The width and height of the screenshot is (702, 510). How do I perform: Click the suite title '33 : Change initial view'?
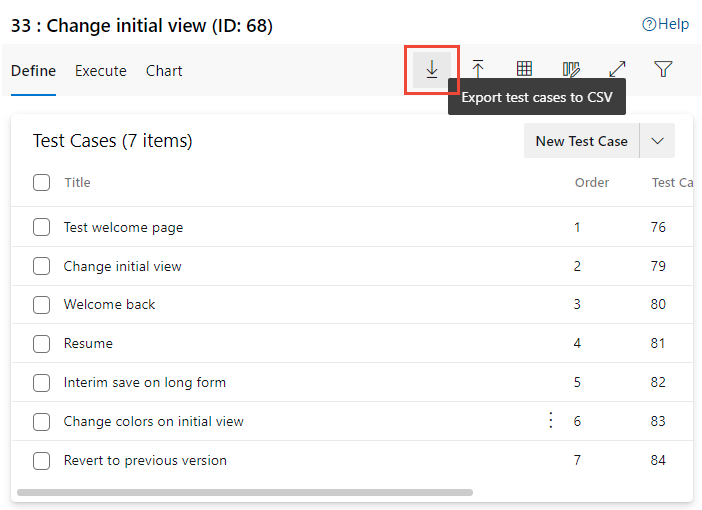141,26
